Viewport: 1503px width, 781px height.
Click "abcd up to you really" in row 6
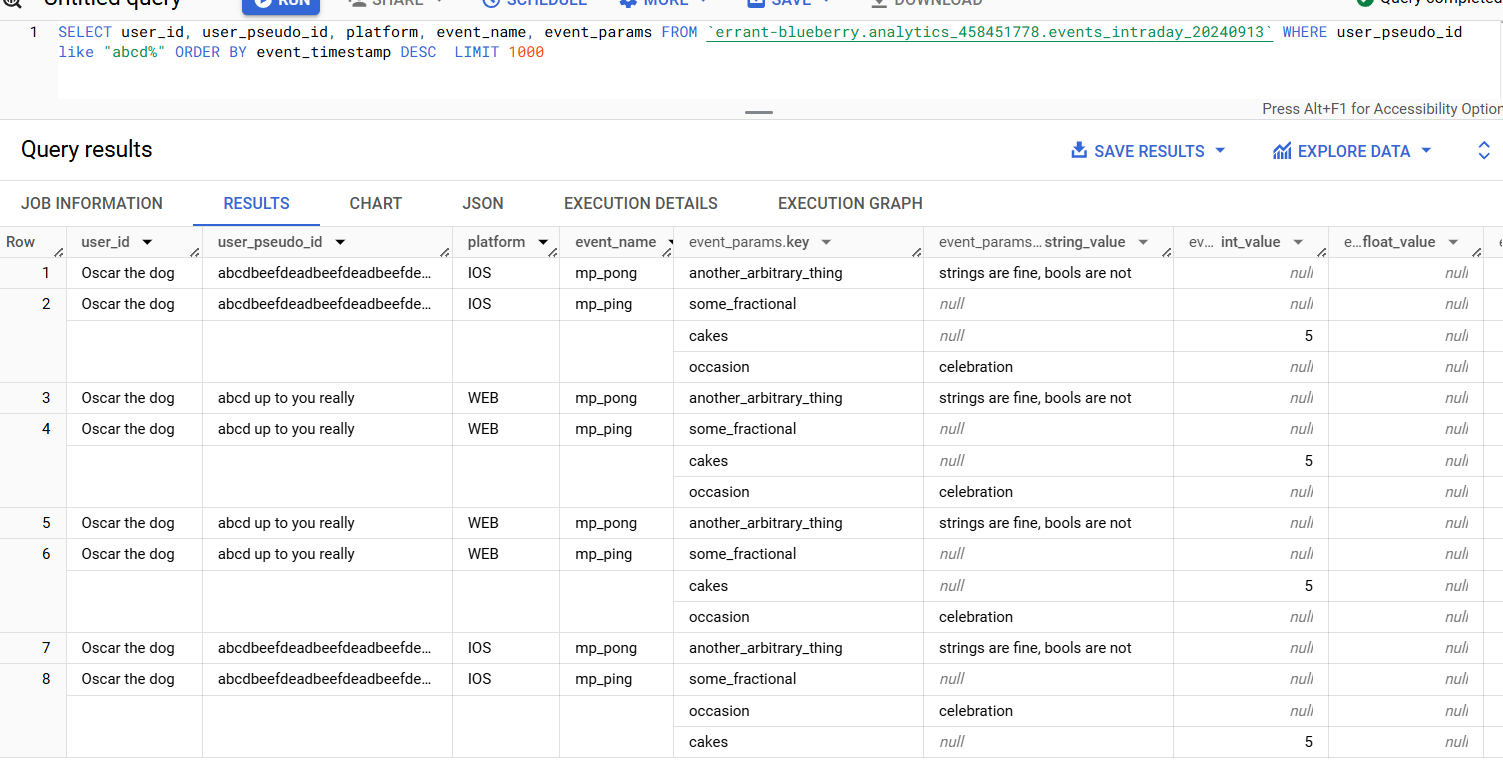tap(286, 554)
